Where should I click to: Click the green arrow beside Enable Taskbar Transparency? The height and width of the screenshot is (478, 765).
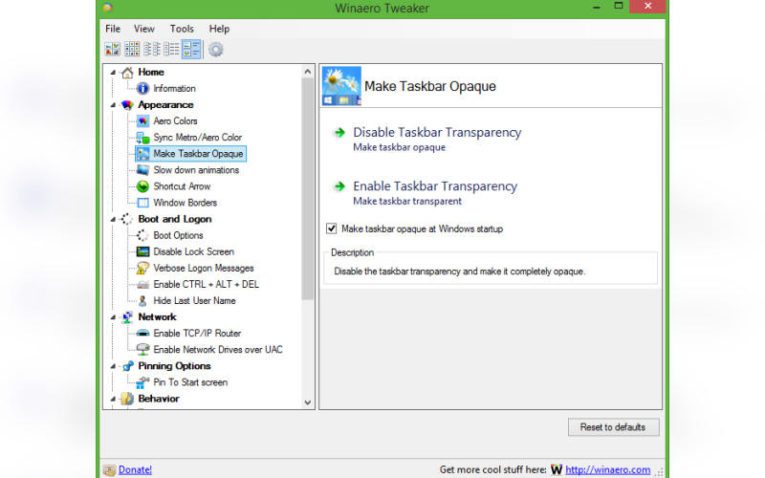(x=339, y=186)
